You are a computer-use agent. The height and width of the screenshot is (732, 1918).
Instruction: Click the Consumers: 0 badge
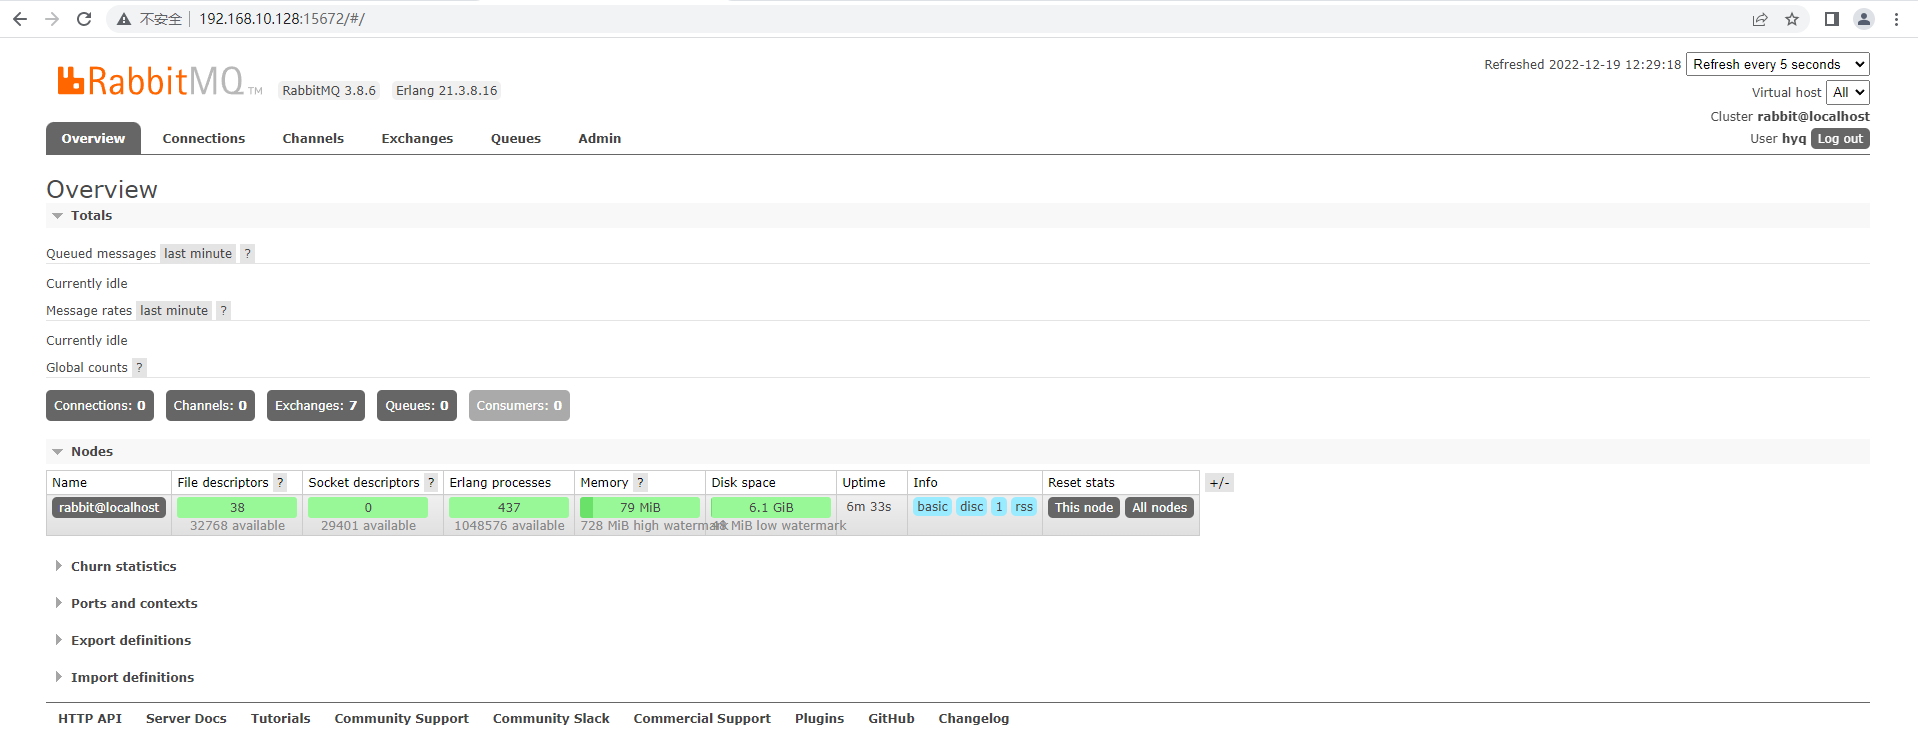click(519, 406)
